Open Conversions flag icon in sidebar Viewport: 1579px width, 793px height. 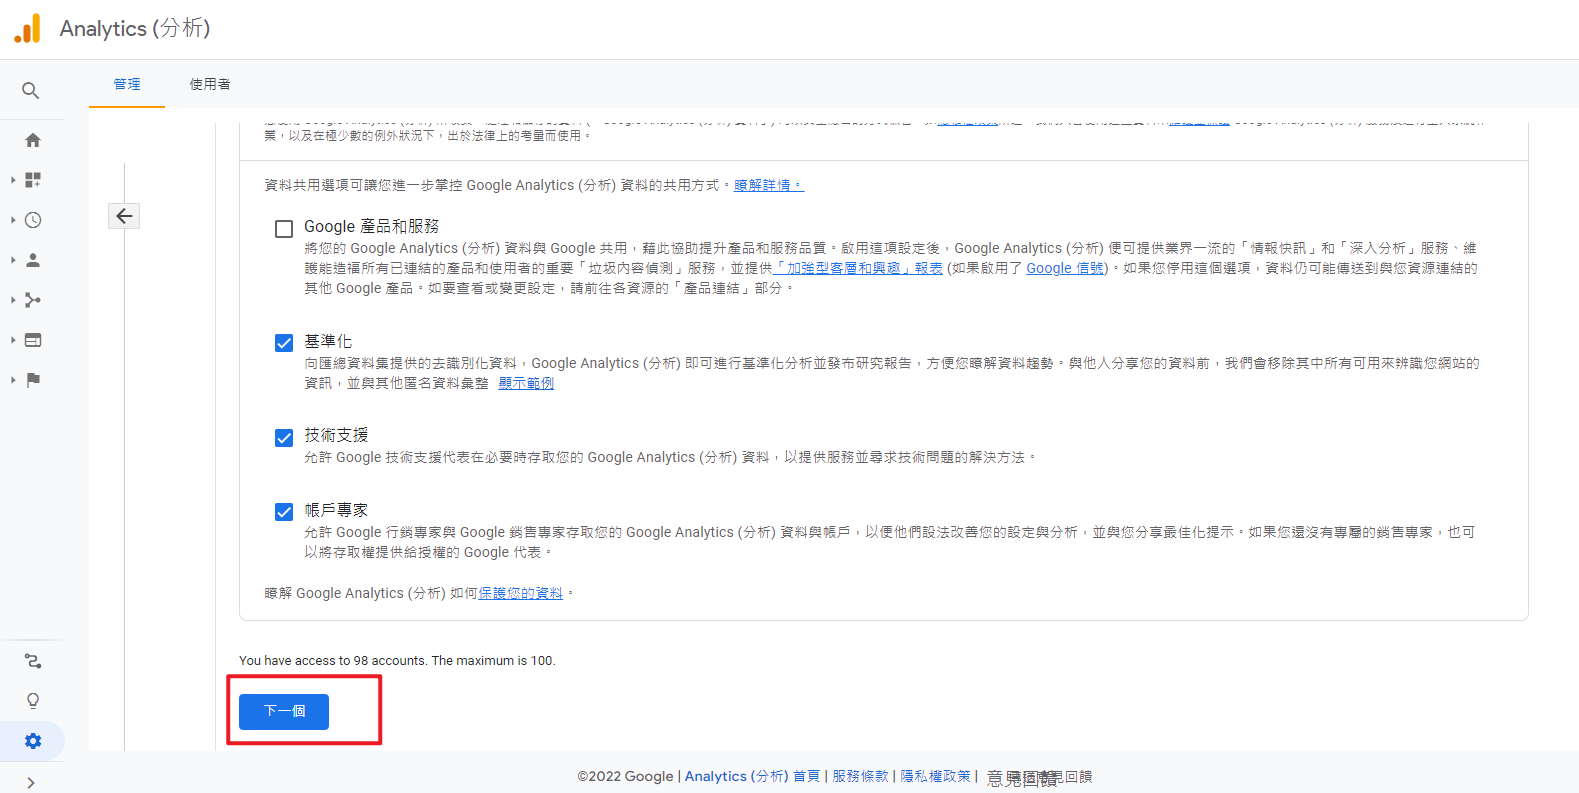(x=33, y=380)
